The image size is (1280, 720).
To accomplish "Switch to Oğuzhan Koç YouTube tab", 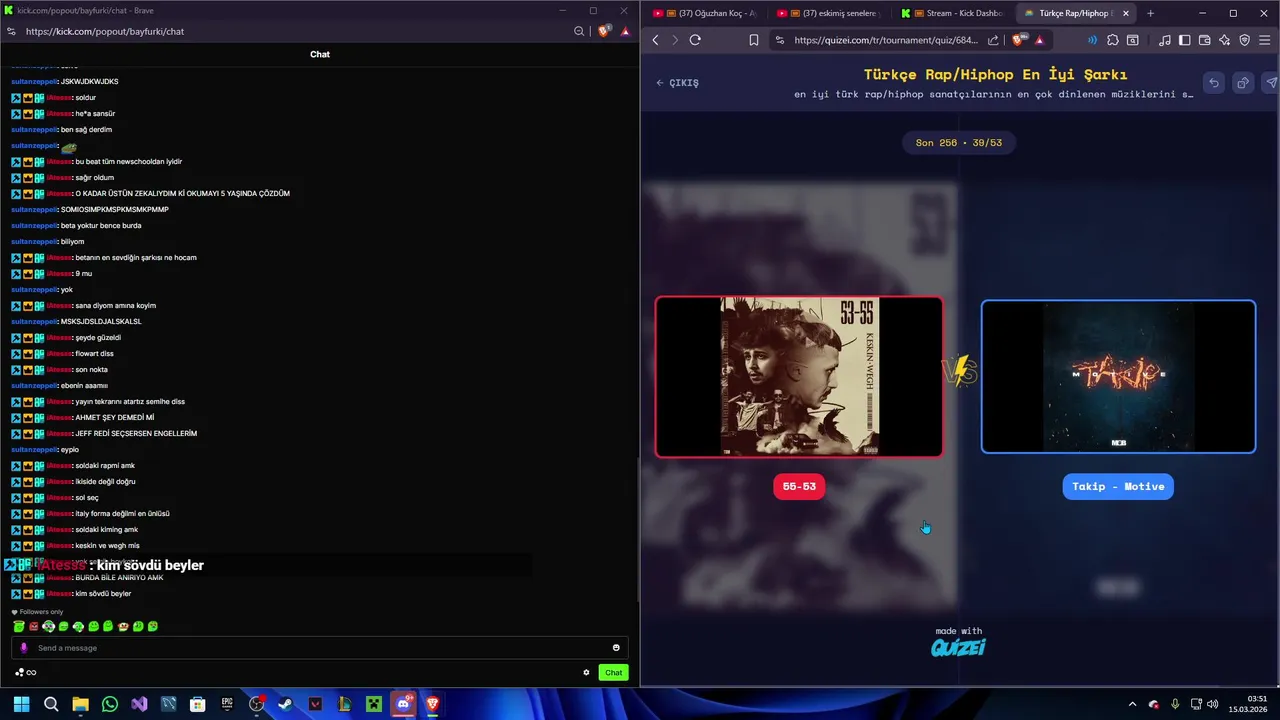I will pyautogui.click(x=704, y=13).
